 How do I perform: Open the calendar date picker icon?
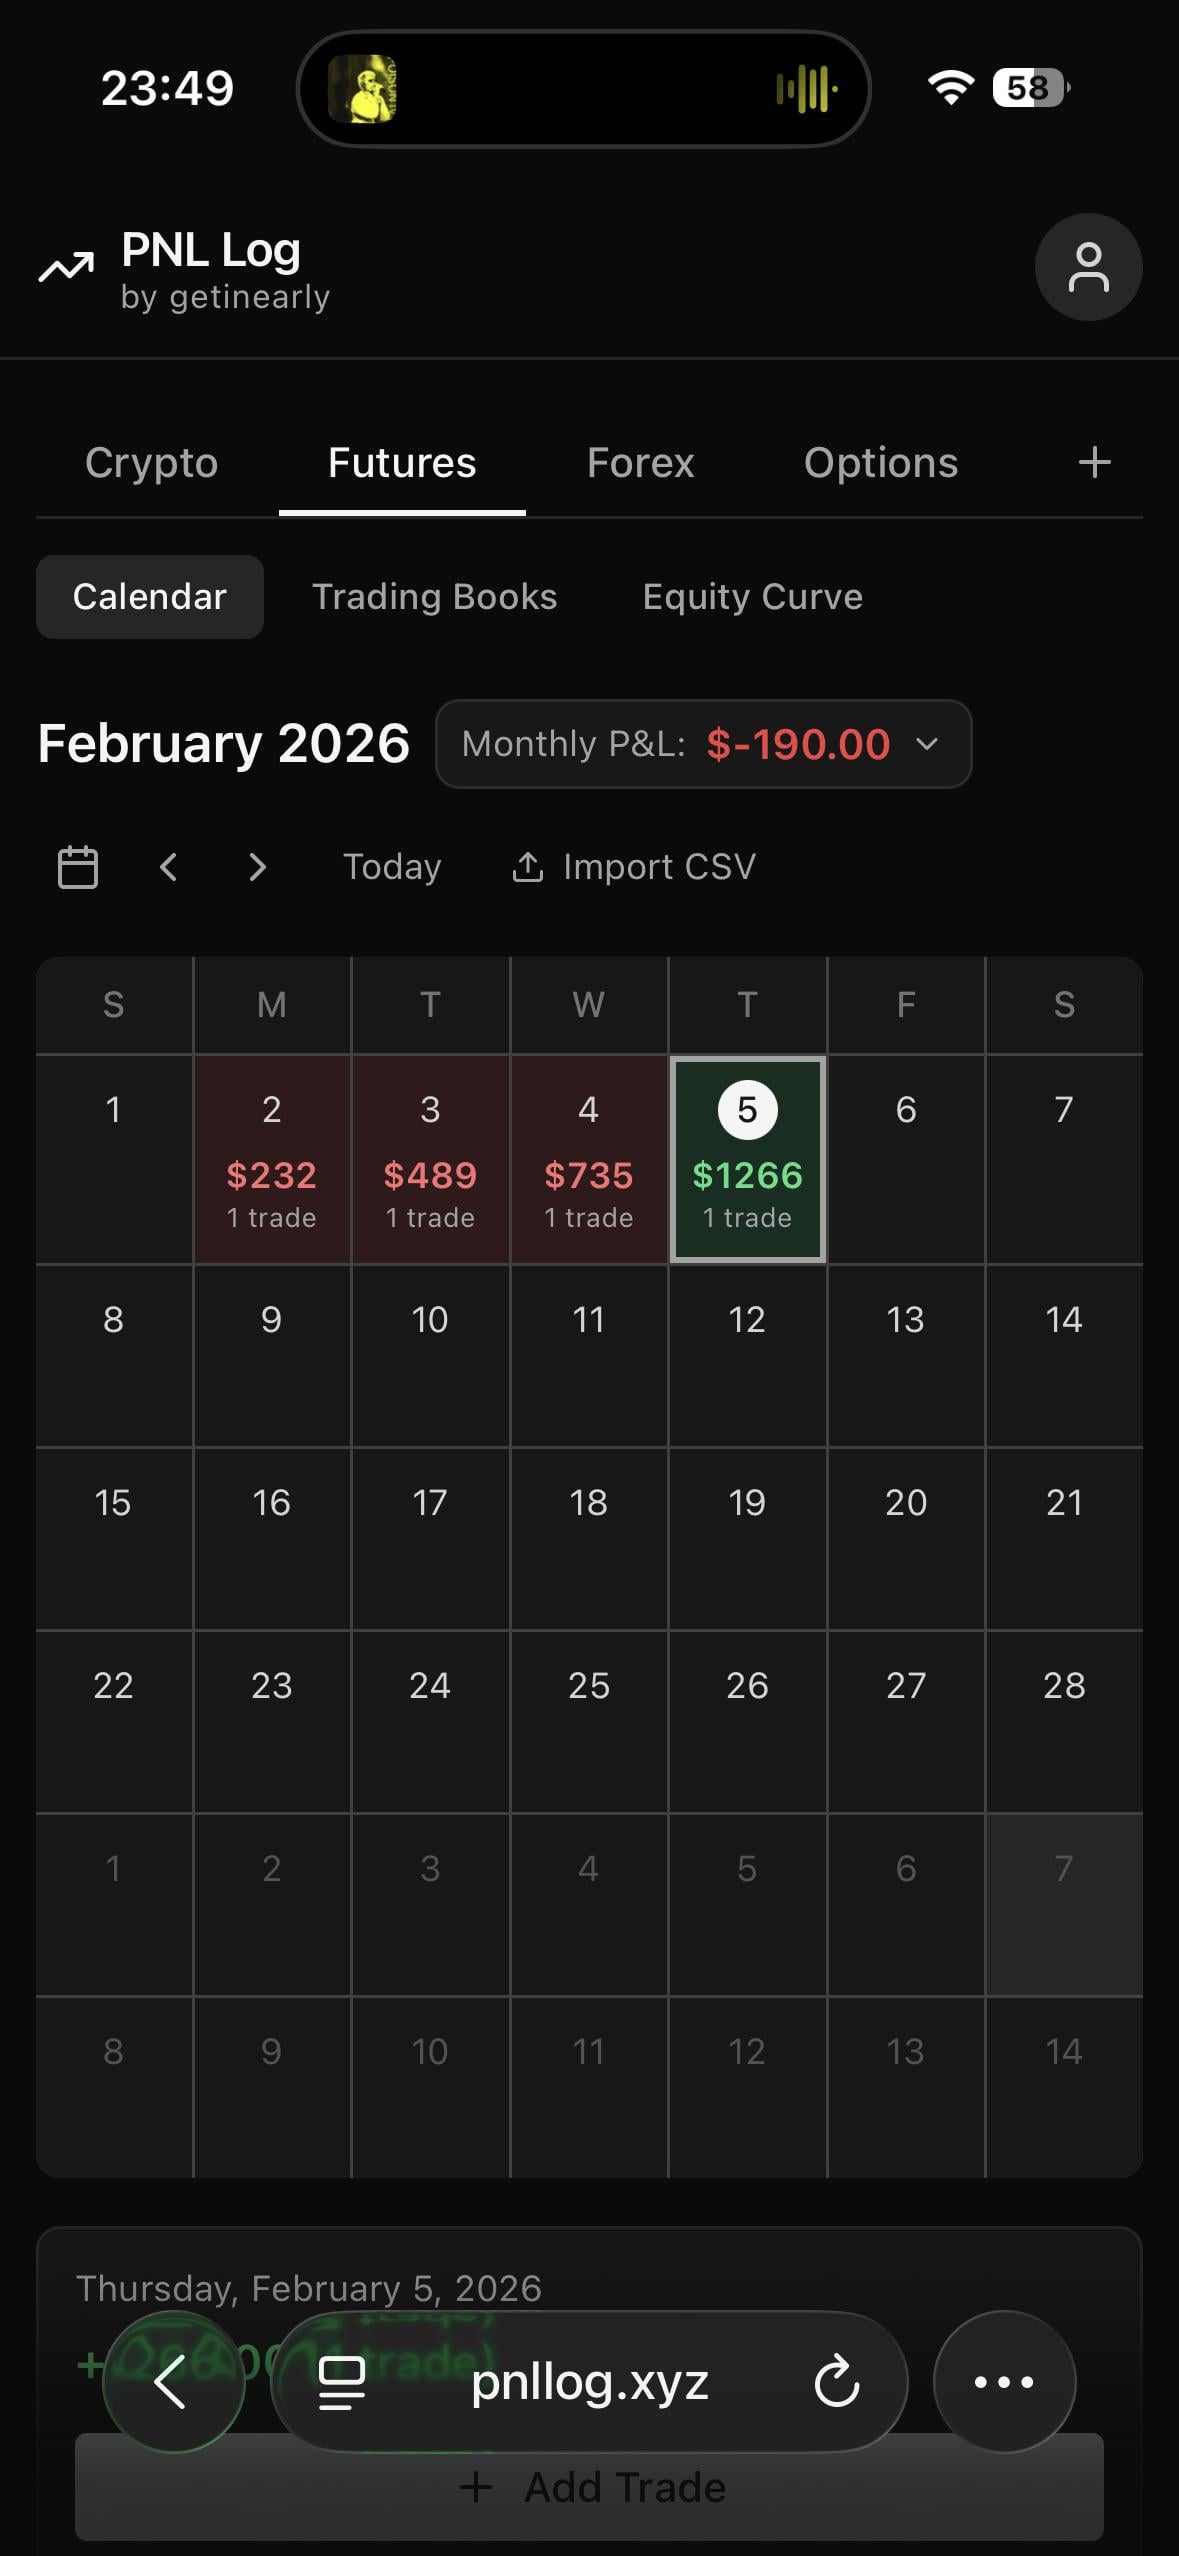tap(78, 867)
